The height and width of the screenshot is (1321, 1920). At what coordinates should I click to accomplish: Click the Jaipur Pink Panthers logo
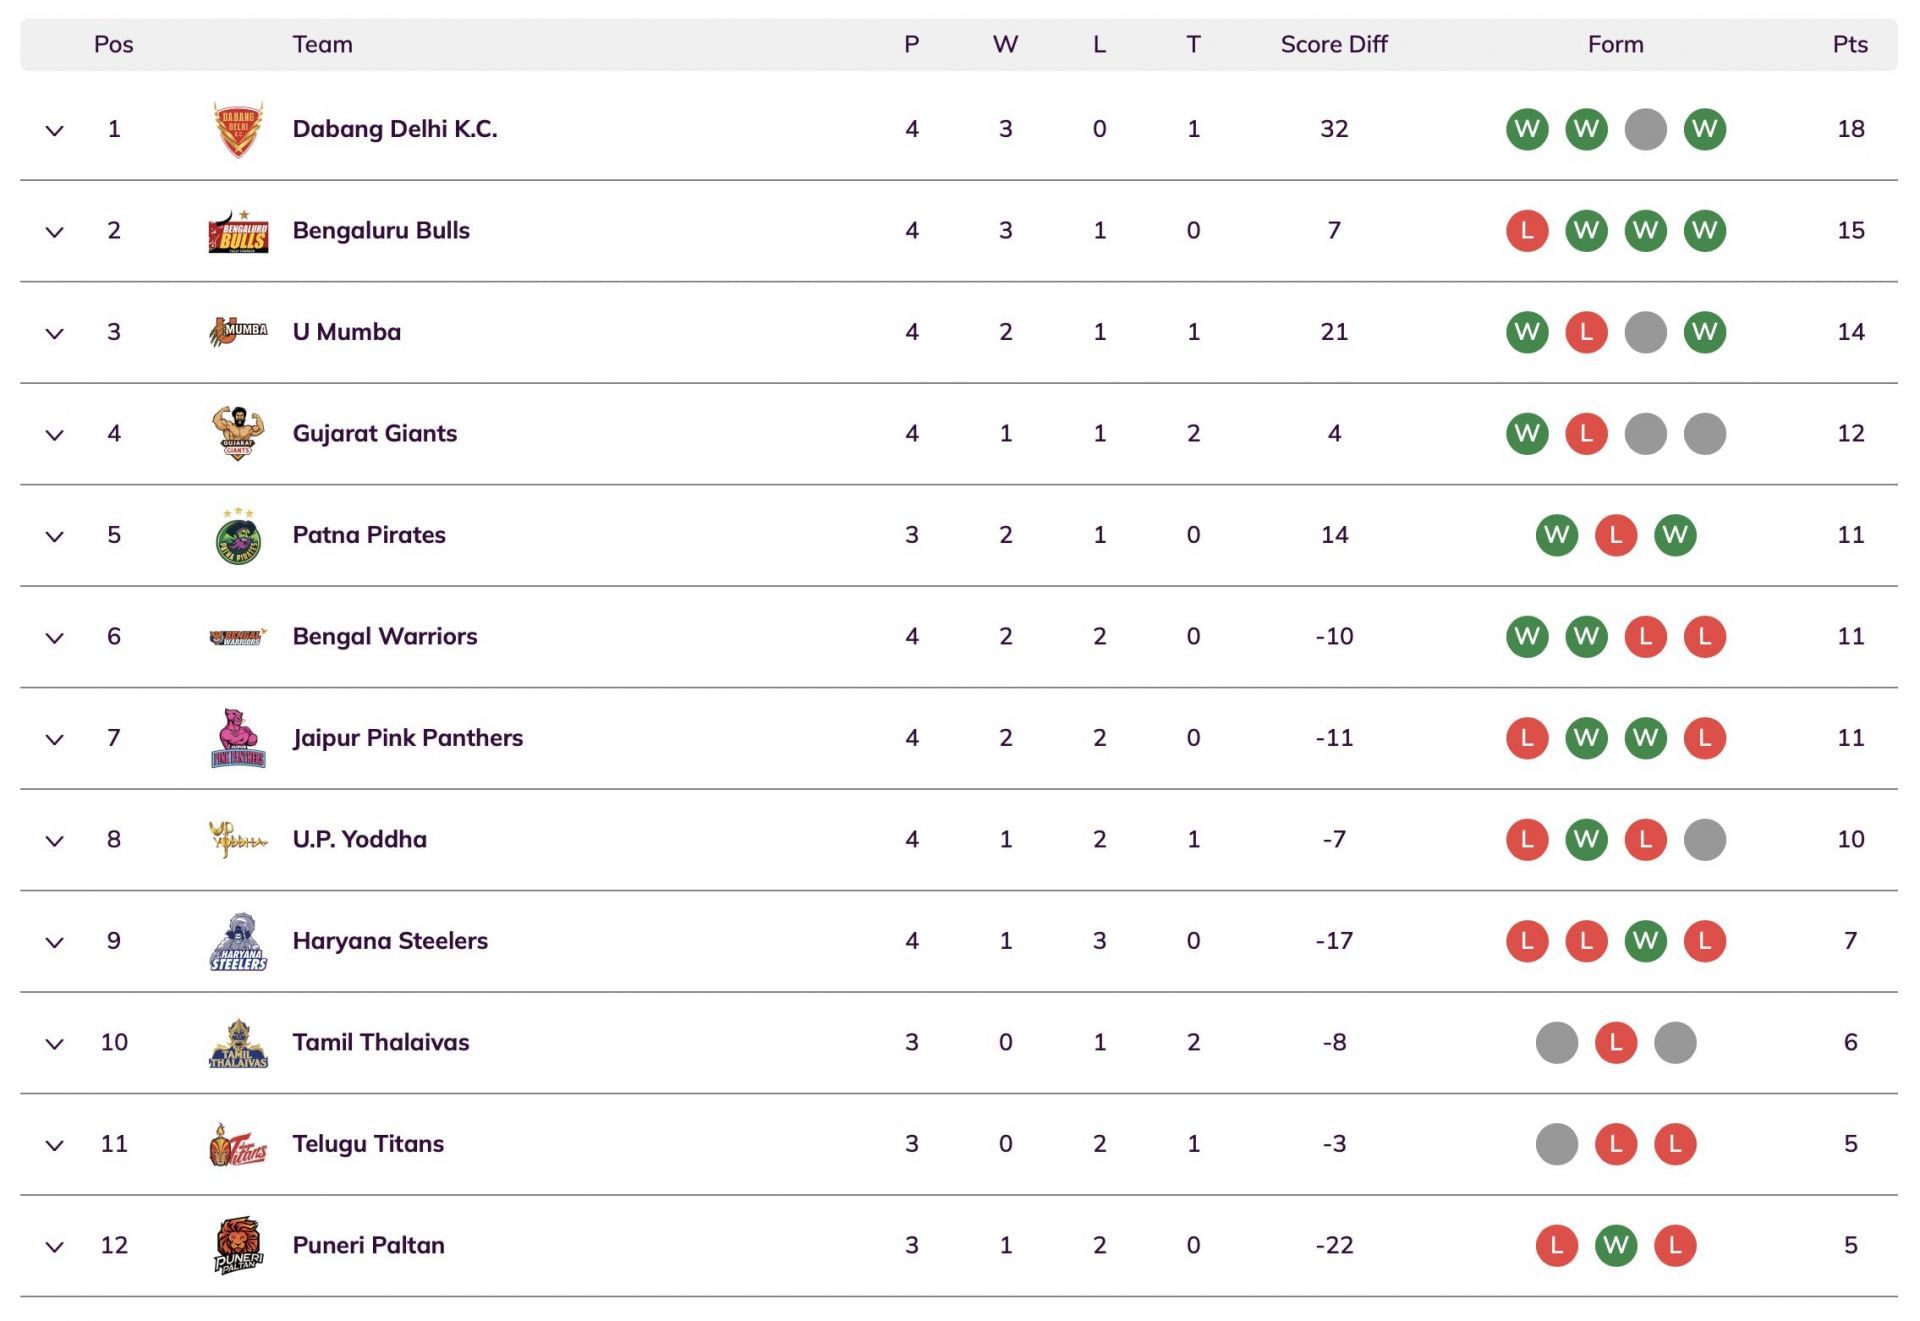[x=238, y=738]
